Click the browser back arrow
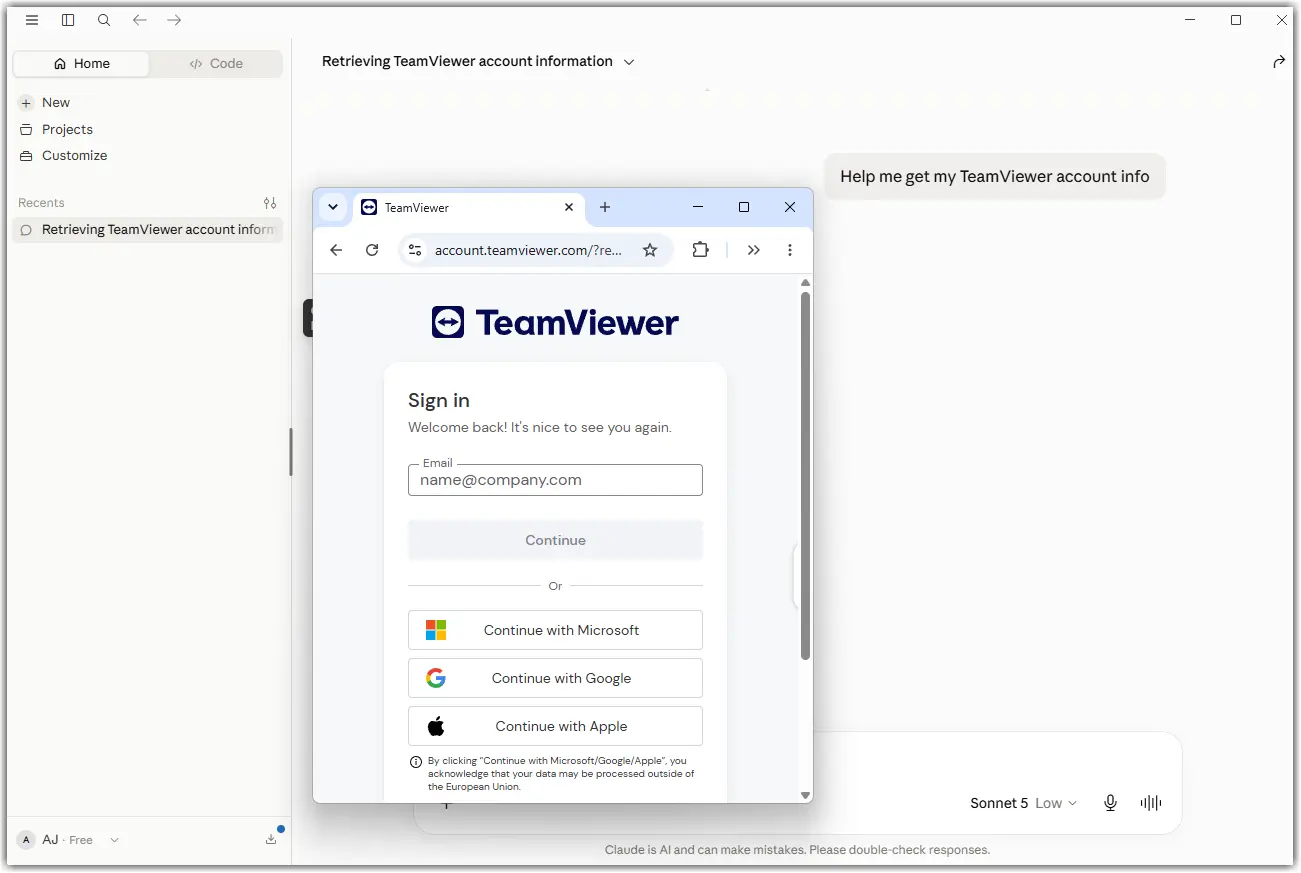 (336, 250)
